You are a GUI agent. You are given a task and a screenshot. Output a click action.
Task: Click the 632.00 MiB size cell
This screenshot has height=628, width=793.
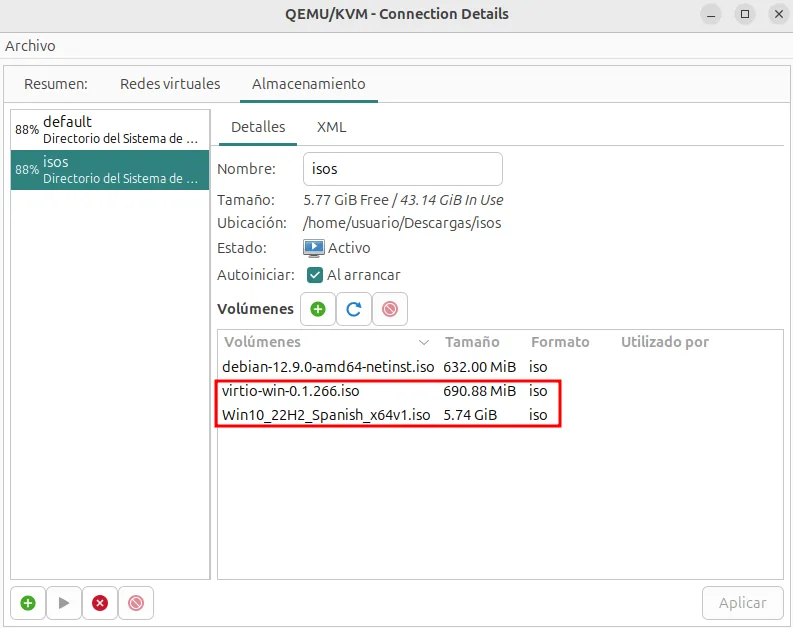(x=479, y=367)
